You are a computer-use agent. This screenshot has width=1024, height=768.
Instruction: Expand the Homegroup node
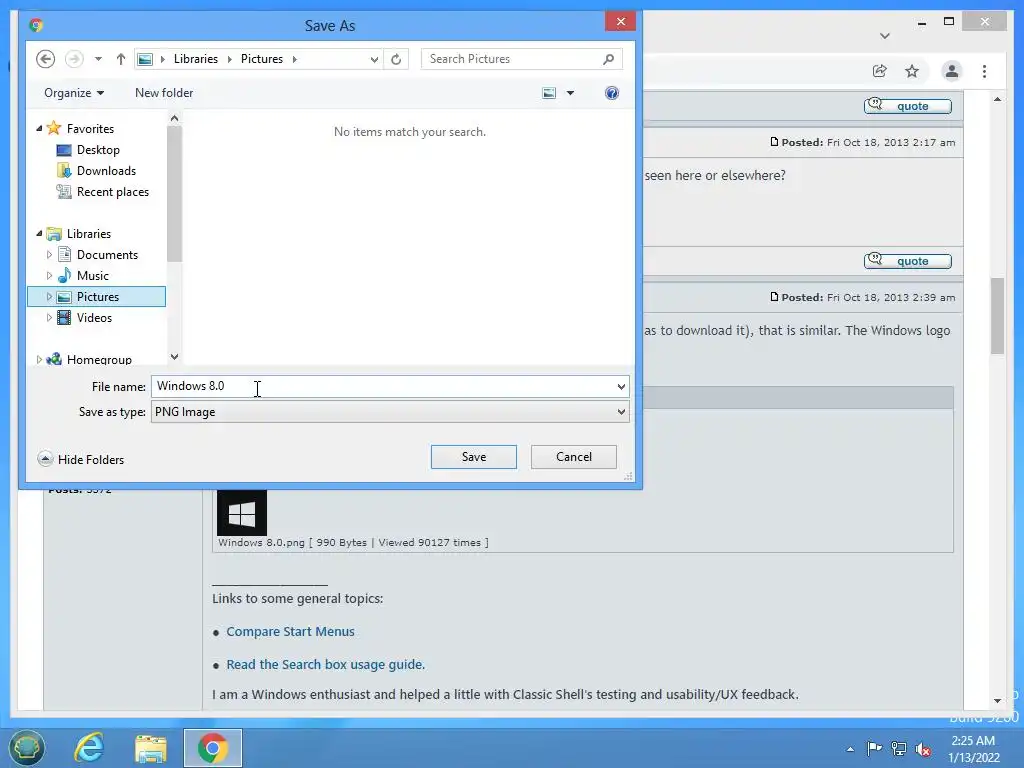point(39,359)
